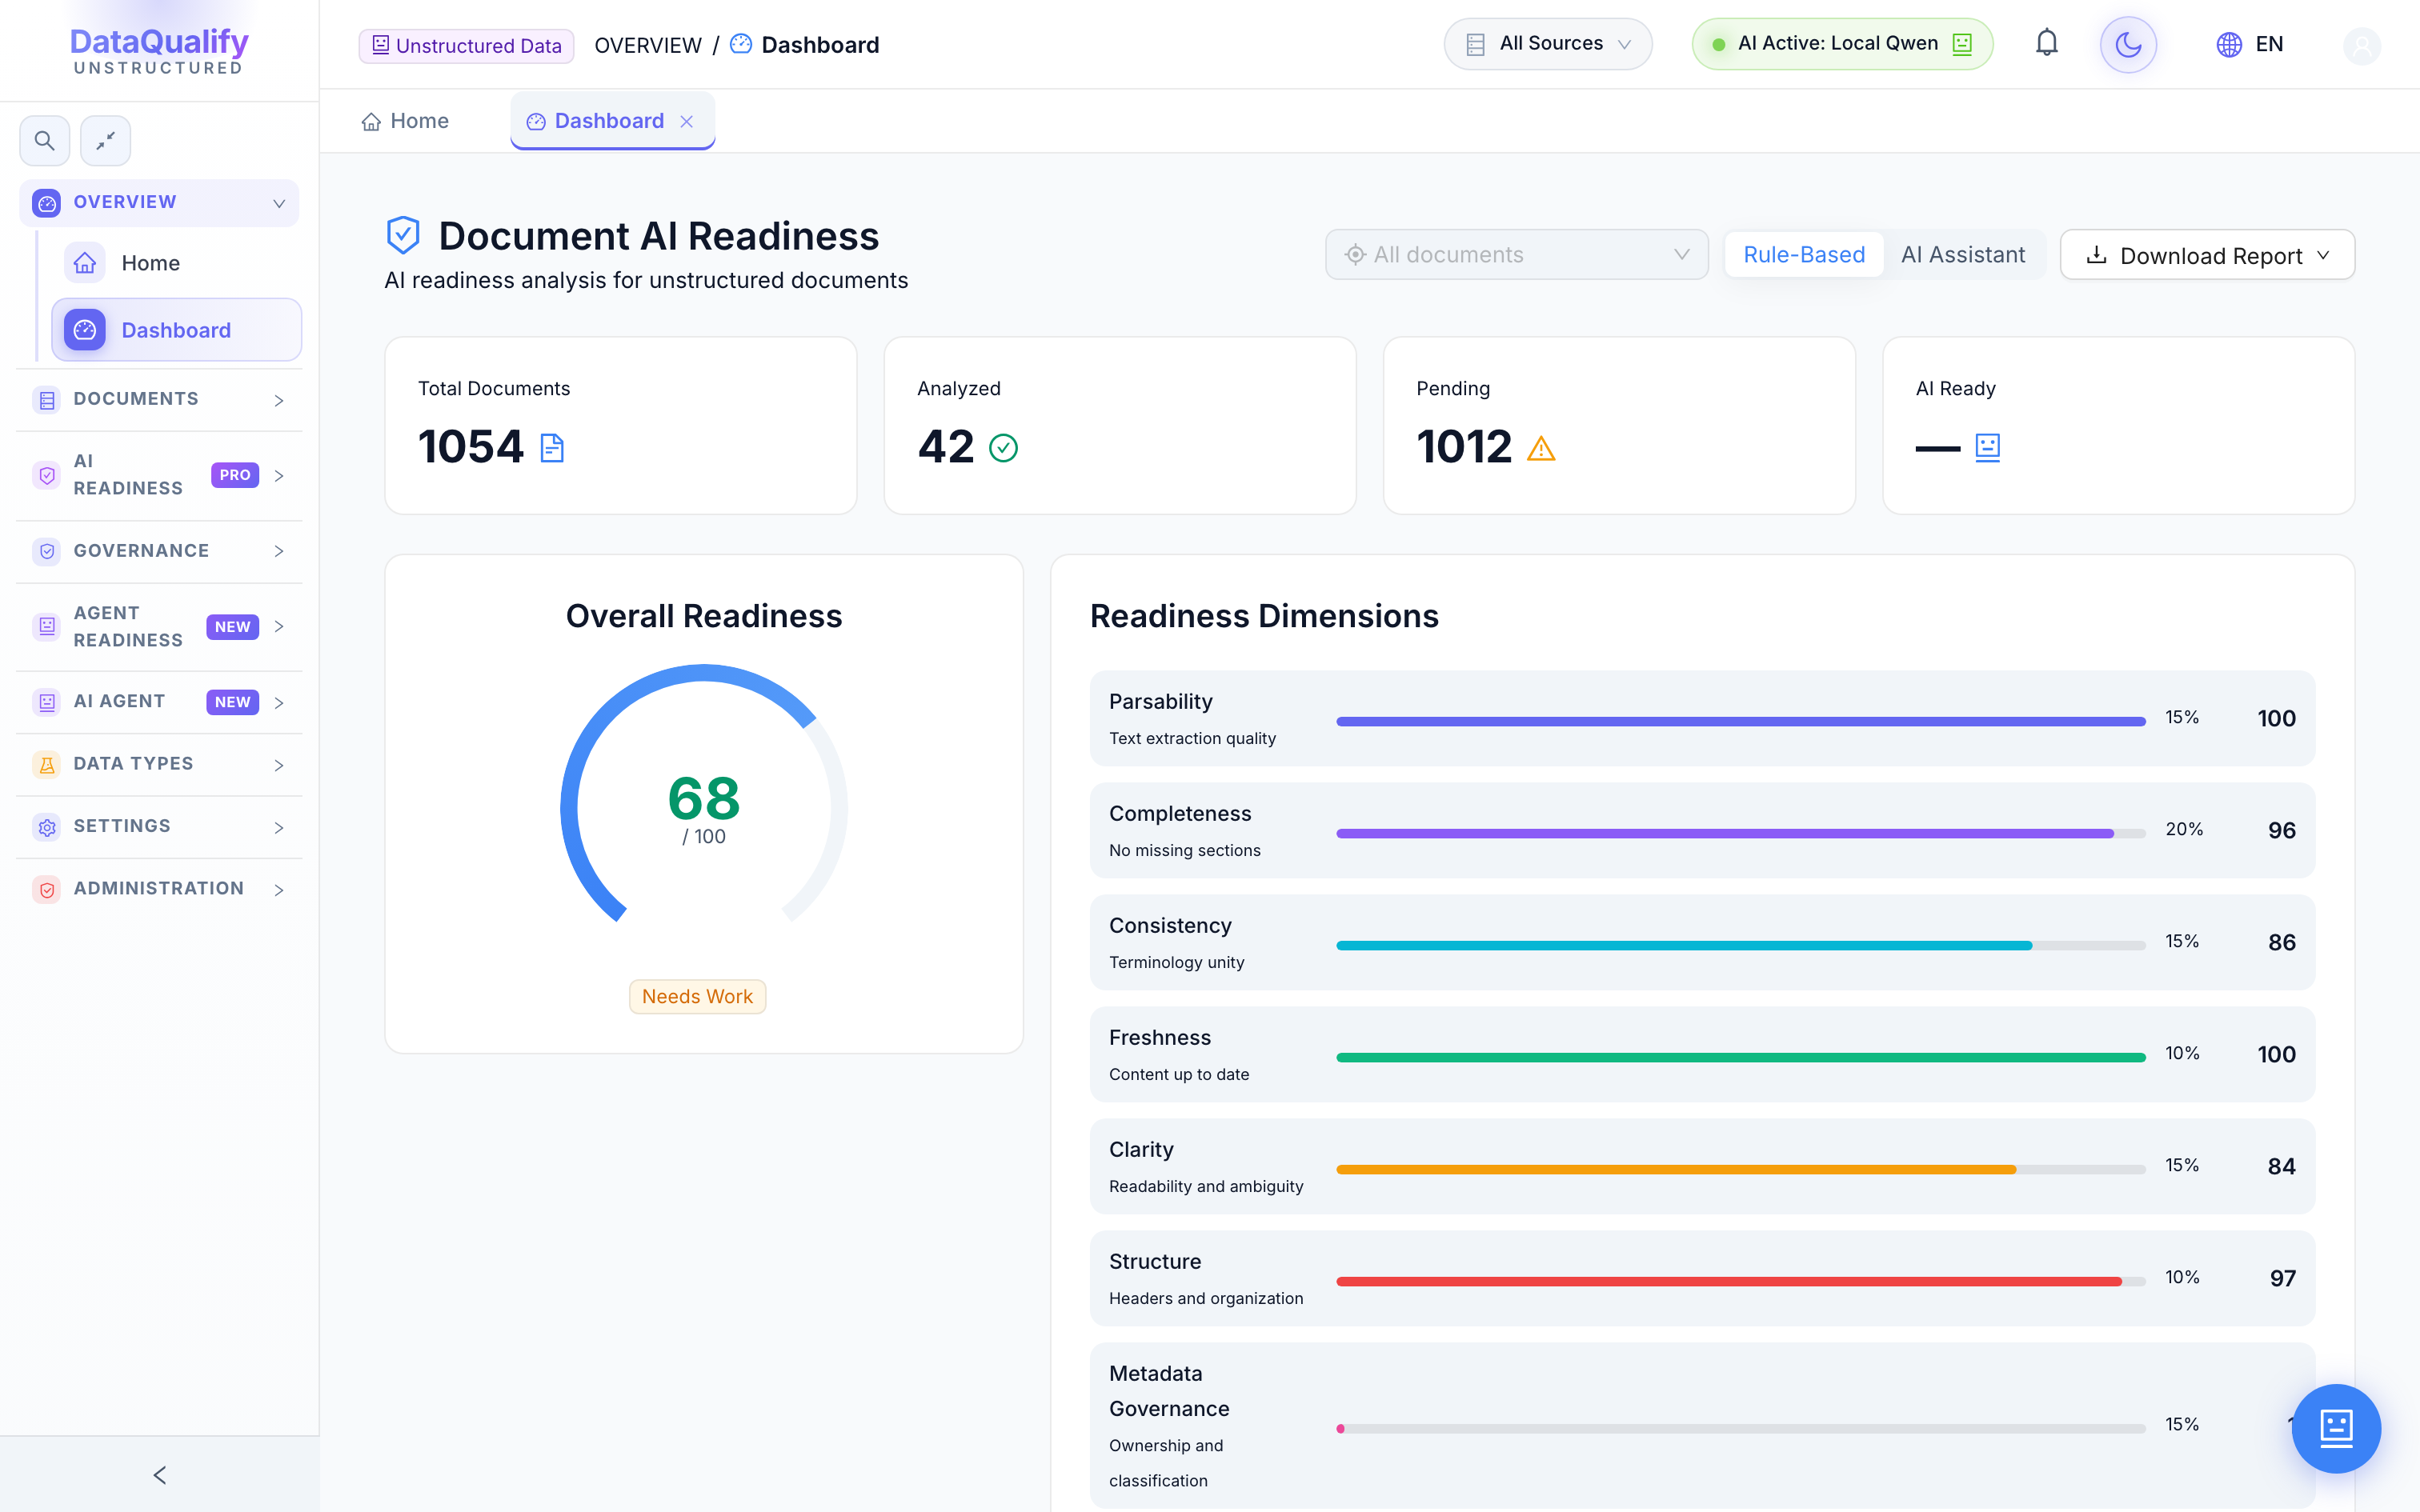2420x1512 pixels.
Task: Click the Documents section icon
Action: [x=47, y=399]
